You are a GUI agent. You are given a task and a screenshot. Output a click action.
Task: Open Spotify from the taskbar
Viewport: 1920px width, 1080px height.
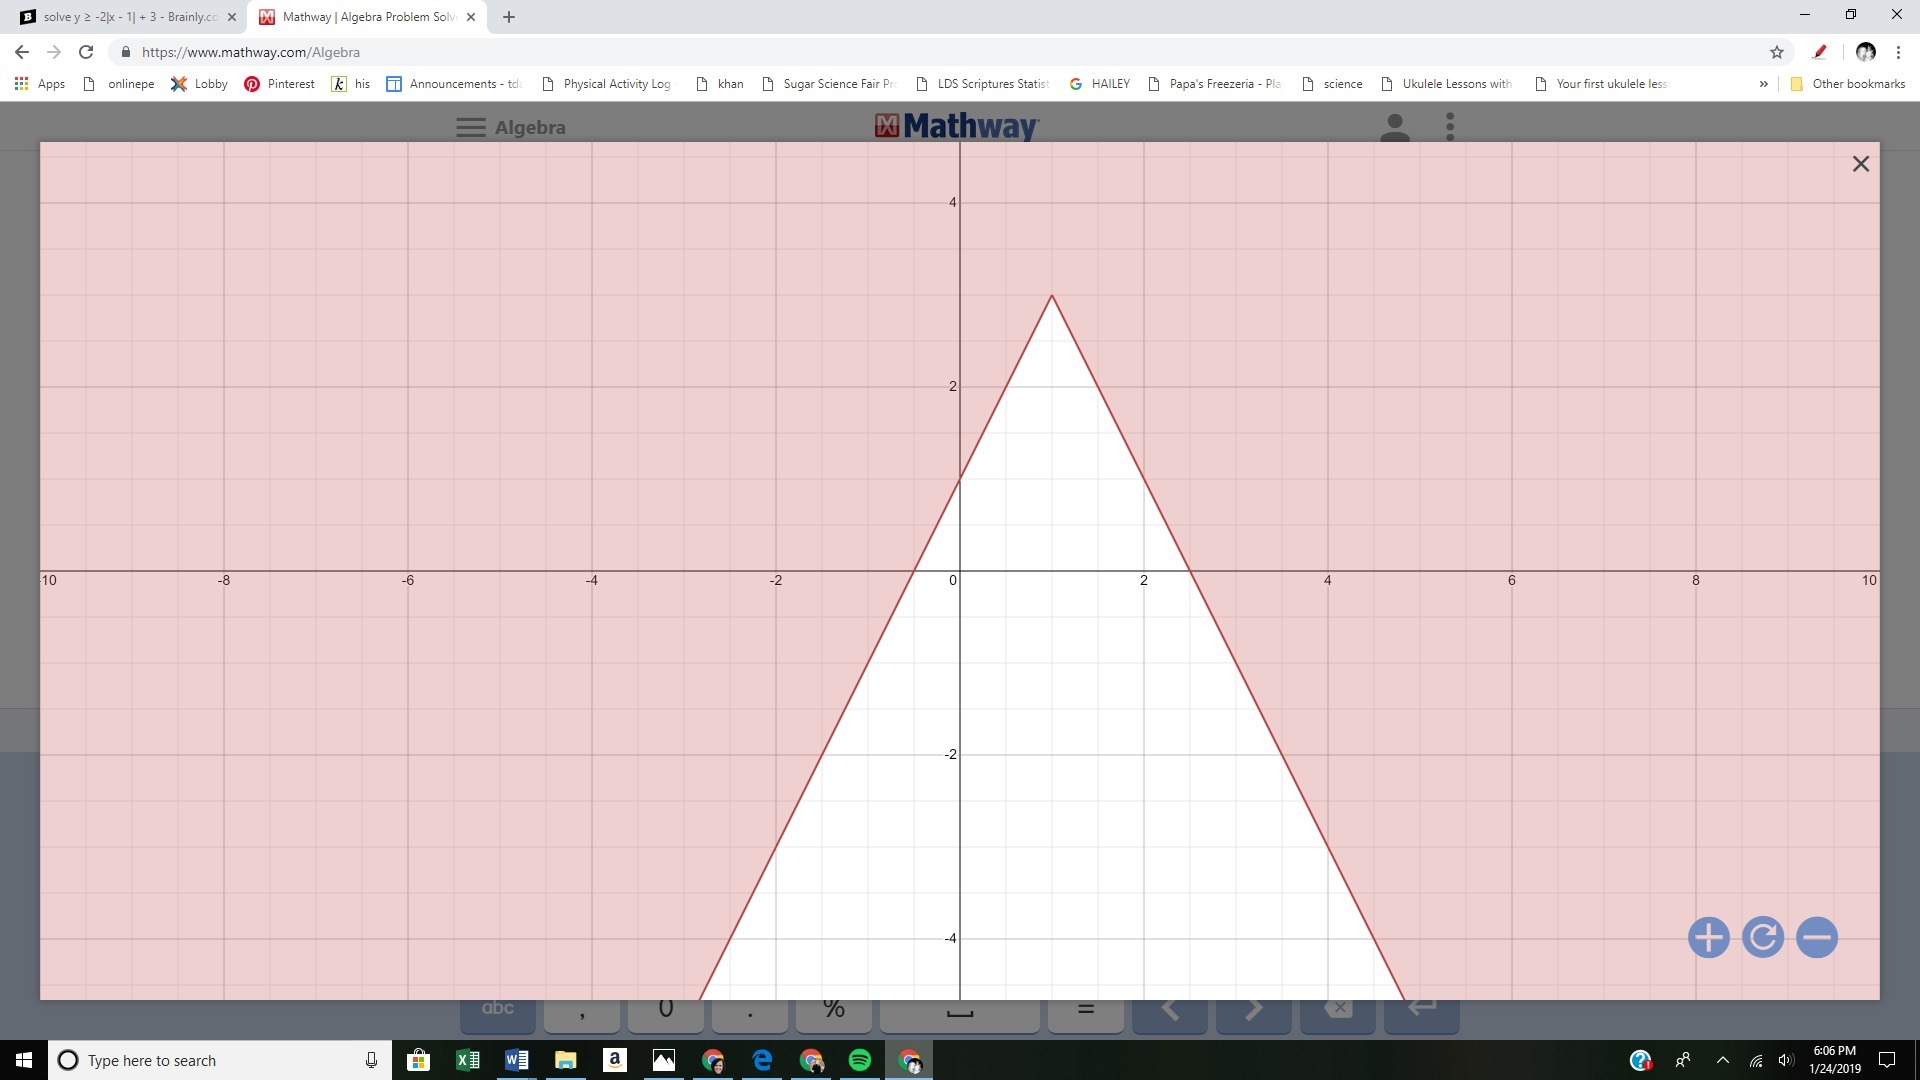(x=859, y=1060)
